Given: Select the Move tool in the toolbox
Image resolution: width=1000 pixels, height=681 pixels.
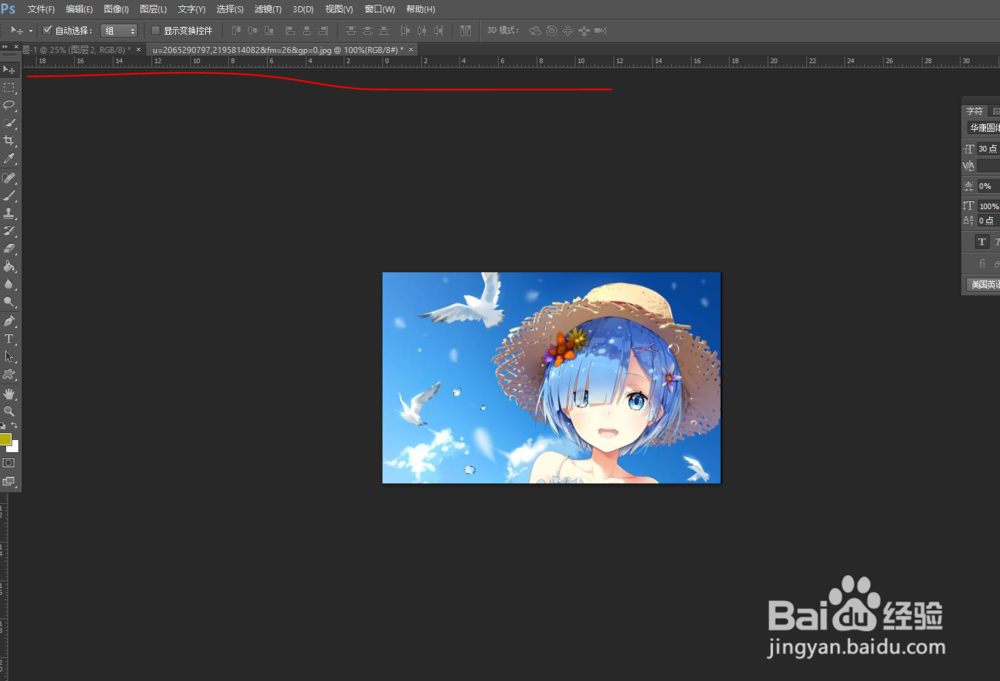Looking at the screenshot, I should tap(9, 70).
